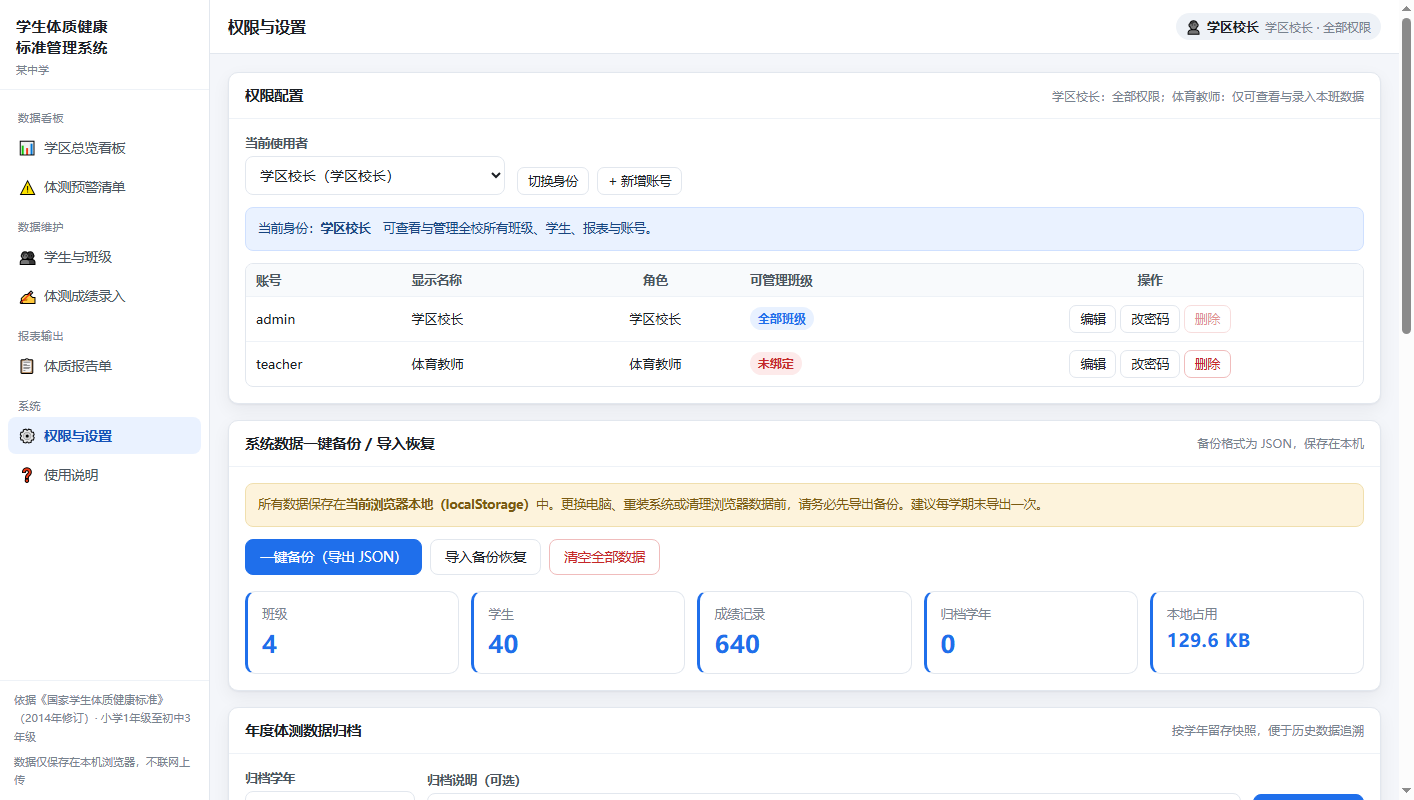Click the warning triangle icon beside 体测预警清单

point(27,187)
